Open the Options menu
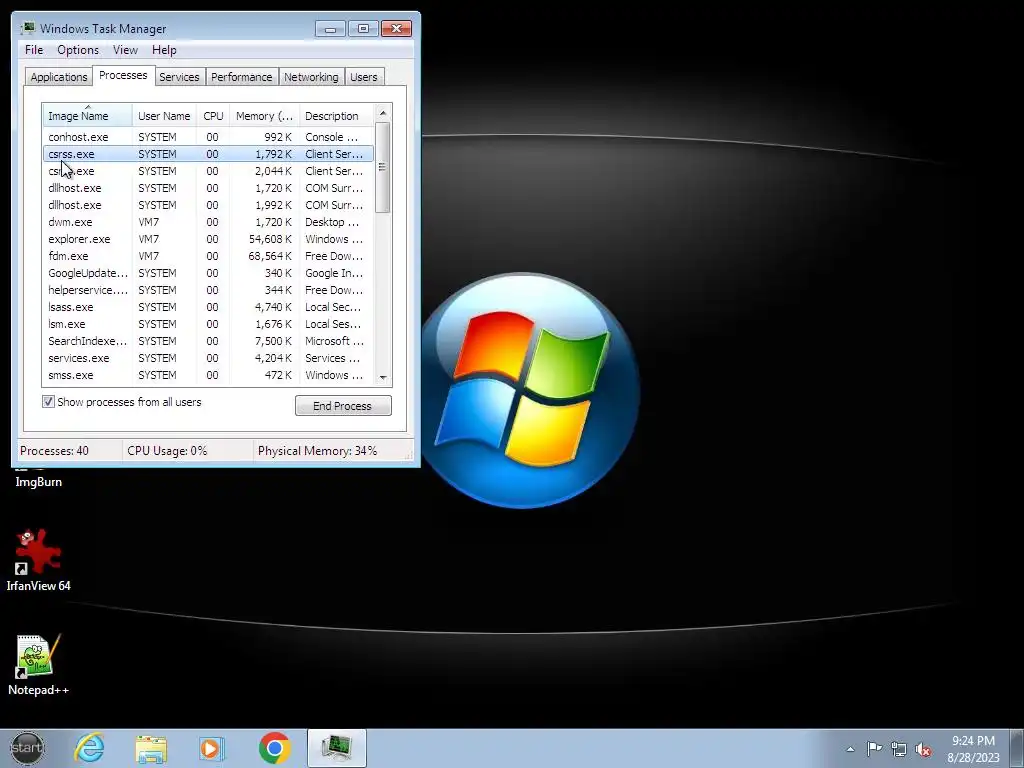1024x768 pixels. point(78,50)
